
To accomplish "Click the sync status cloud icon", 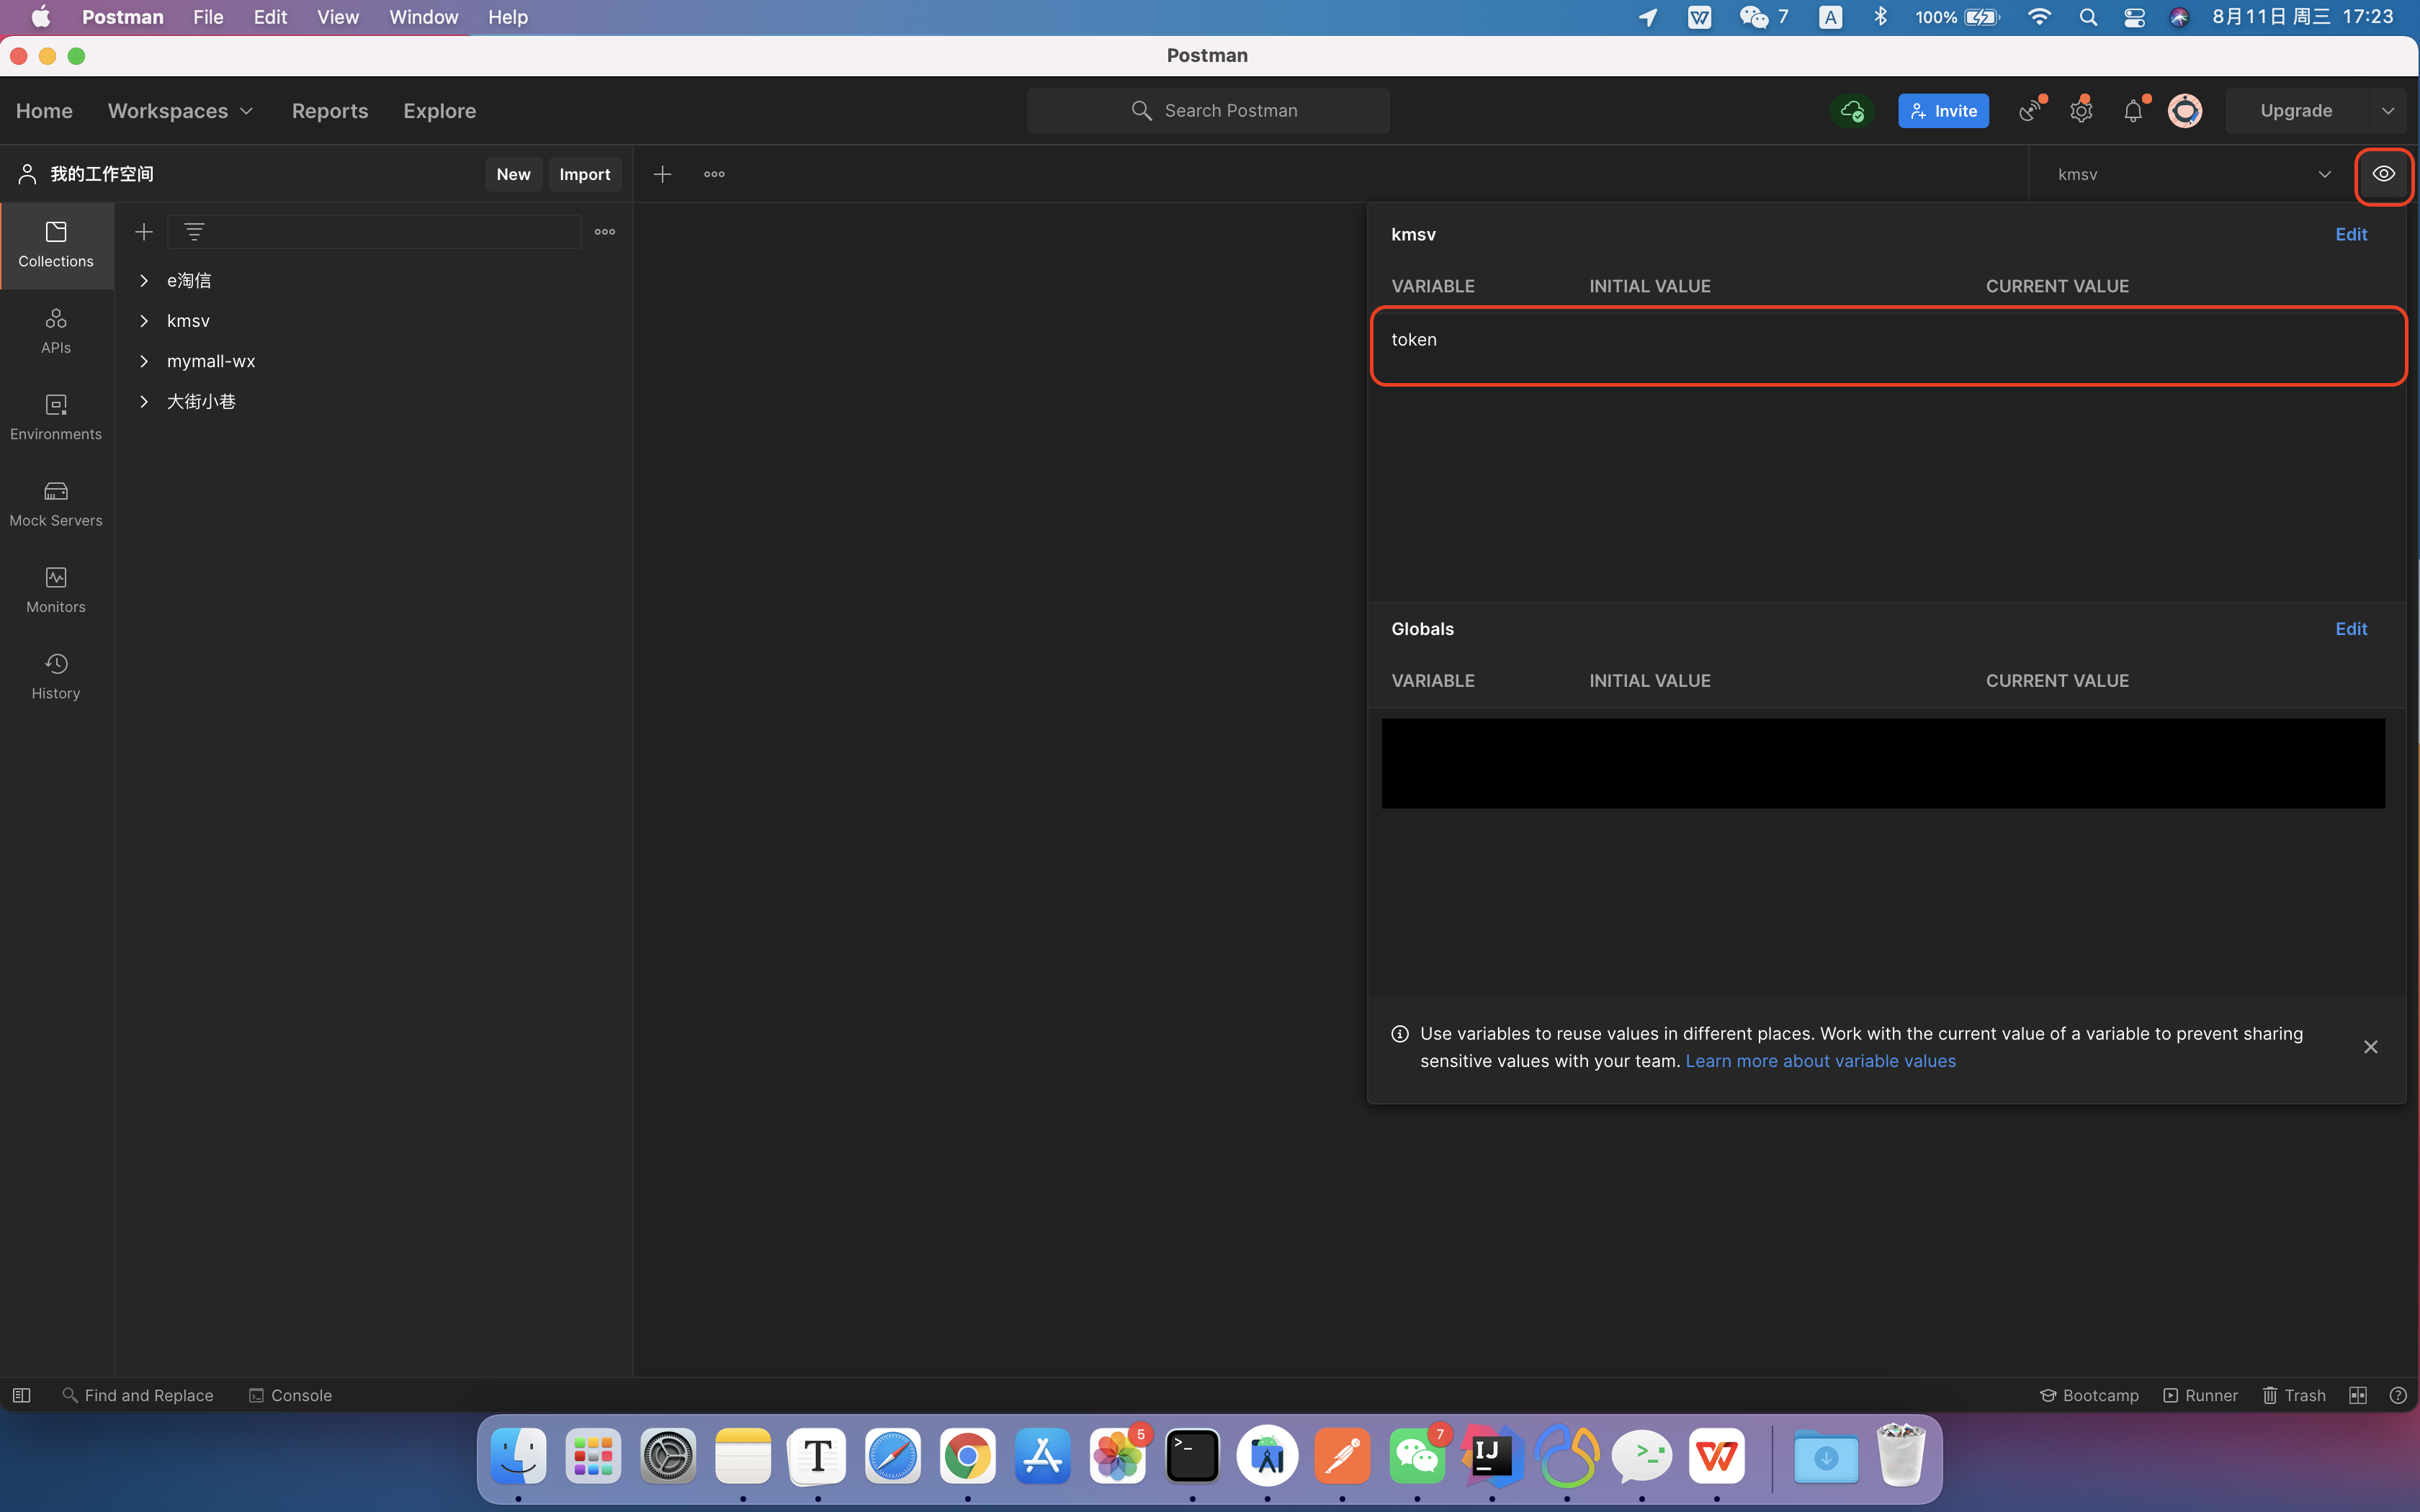I will coord(1852,111).
